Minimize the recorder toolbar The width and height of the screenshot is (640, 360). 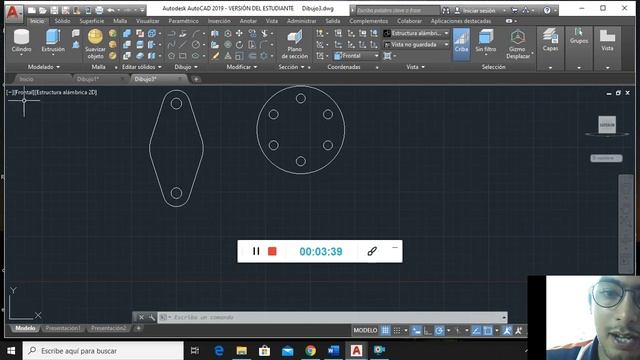[395, 247]
